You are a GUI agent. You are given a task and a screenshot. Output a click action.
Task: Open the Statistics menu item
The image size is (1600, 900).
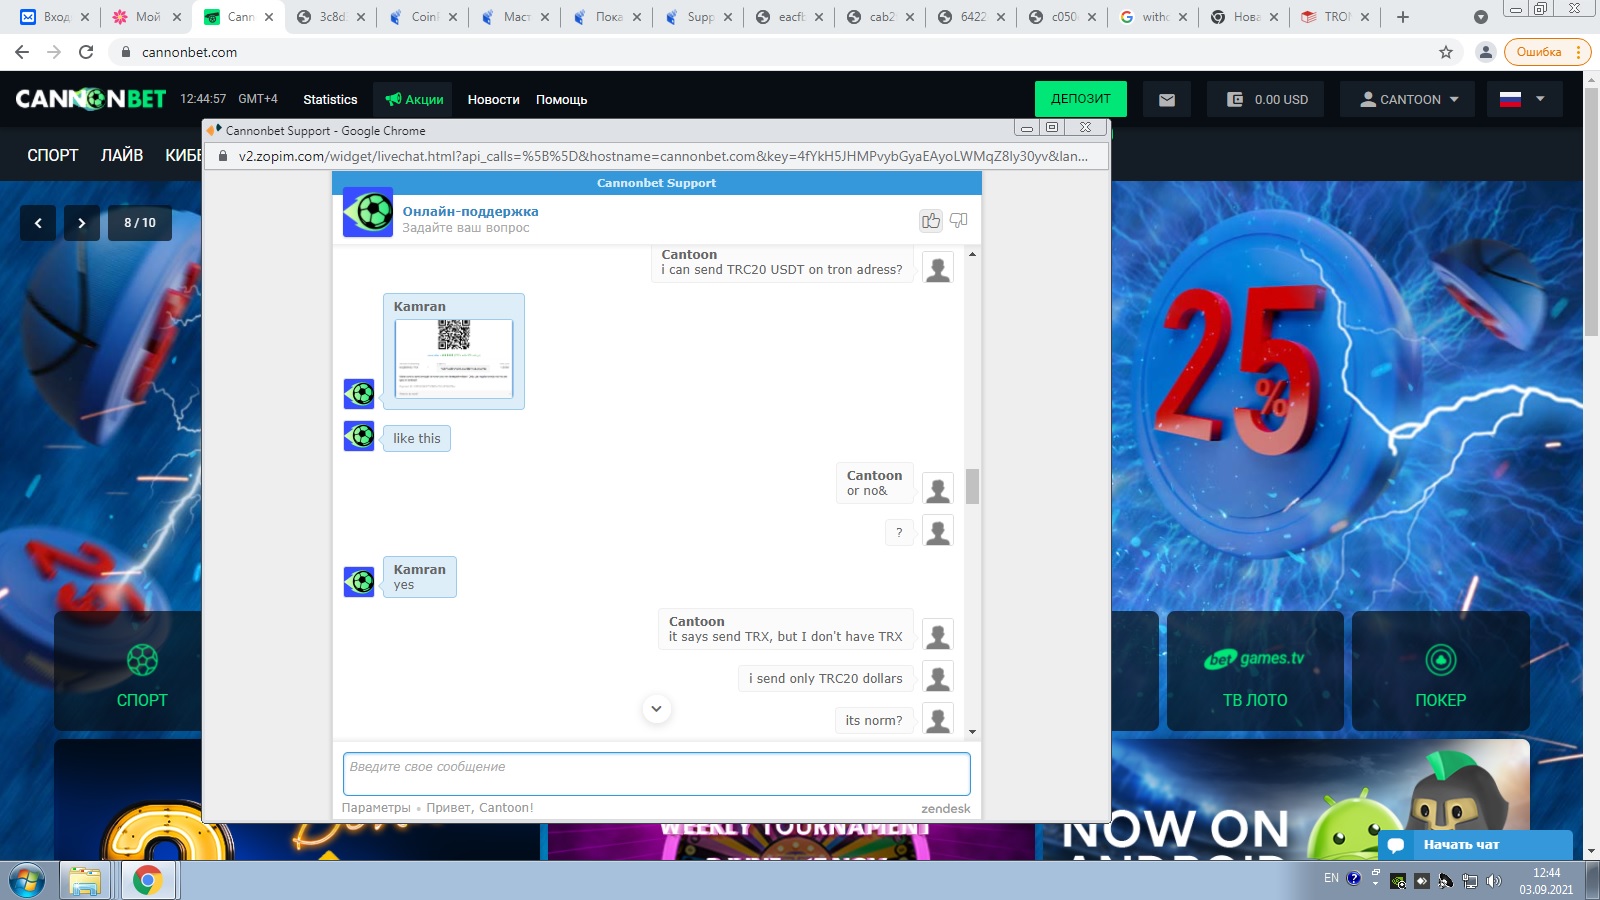[330, 99]
